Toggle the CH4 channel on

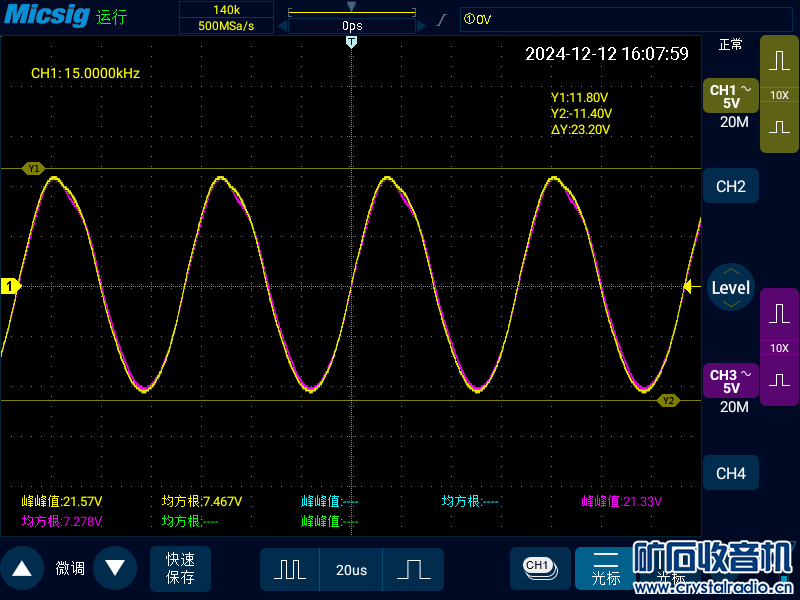point(731,473)
